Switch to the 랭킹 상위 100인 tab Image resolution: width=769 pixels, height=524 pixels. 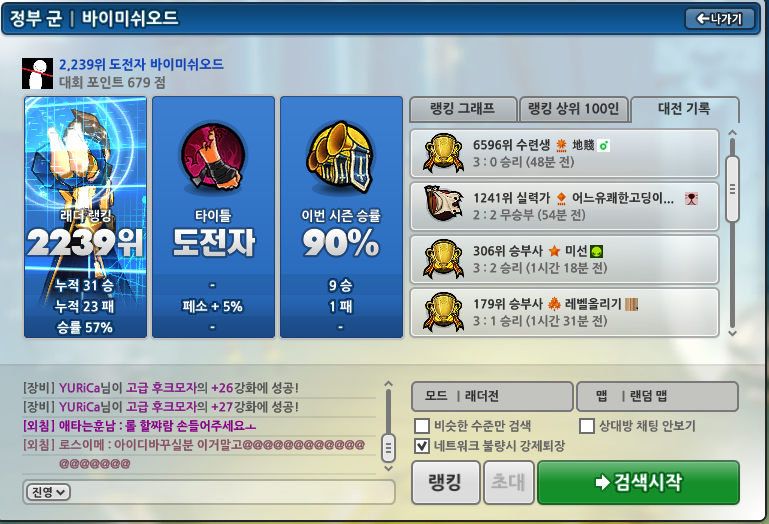point(574,109)
